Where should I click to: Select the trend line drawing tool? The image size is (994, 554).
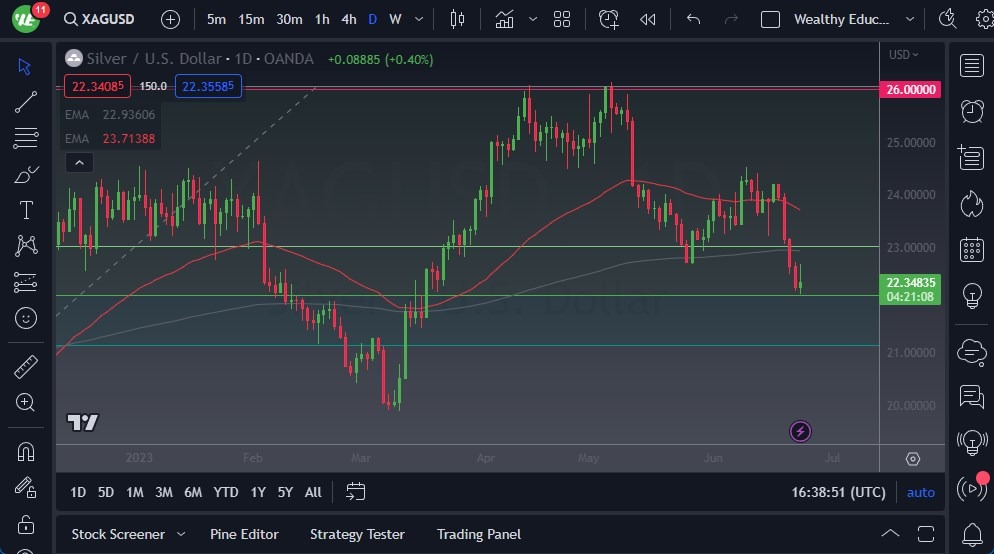(x=26, y=102)
